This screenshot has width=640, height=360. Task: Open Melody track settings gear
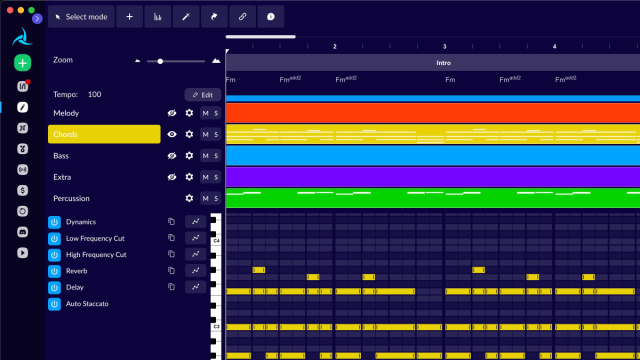point(189,113)
